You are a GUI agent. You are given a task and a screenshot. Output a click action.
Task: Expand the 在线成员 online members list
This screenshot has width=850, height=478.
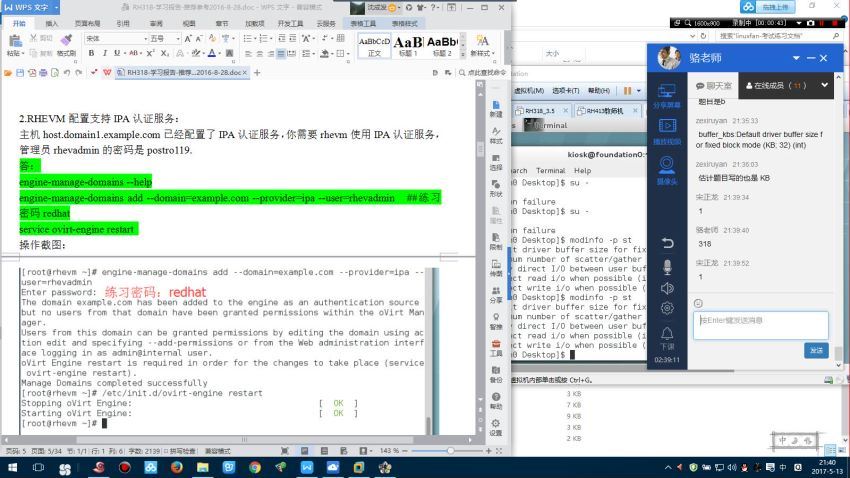[825, 85]
